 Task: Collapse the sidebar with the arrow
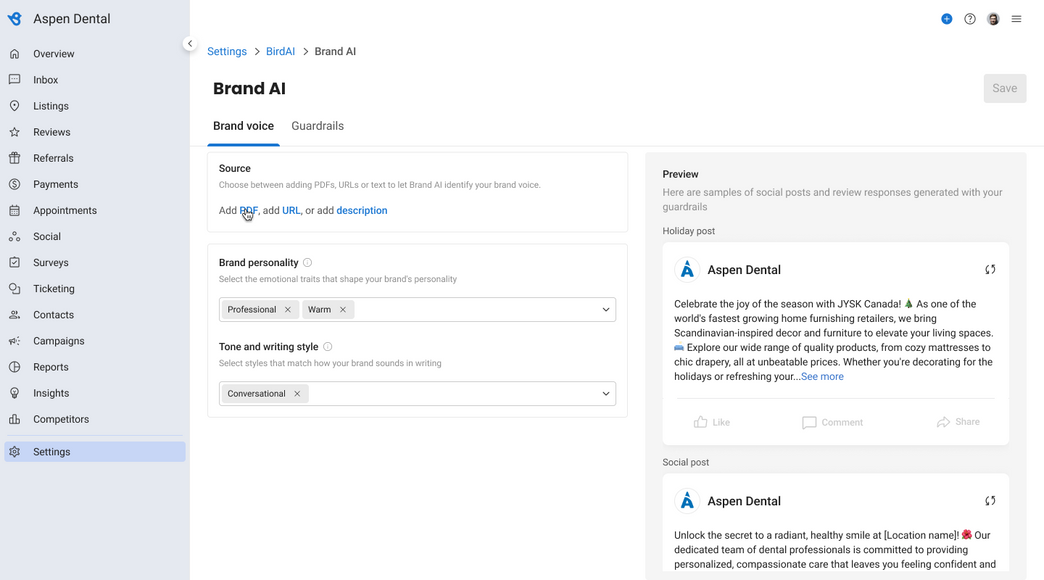click(x=190, y=43)
